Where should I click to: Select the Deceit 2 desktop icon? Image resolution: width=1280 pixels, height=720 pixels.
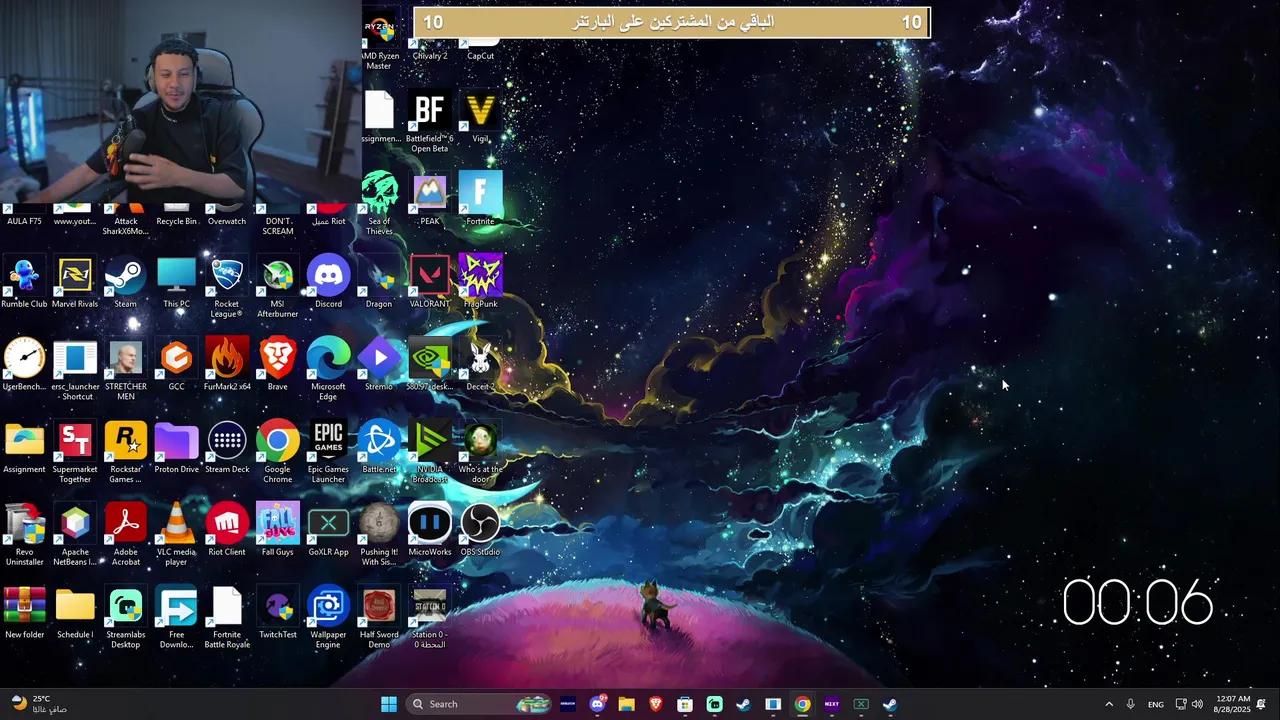tap(480, 365)
